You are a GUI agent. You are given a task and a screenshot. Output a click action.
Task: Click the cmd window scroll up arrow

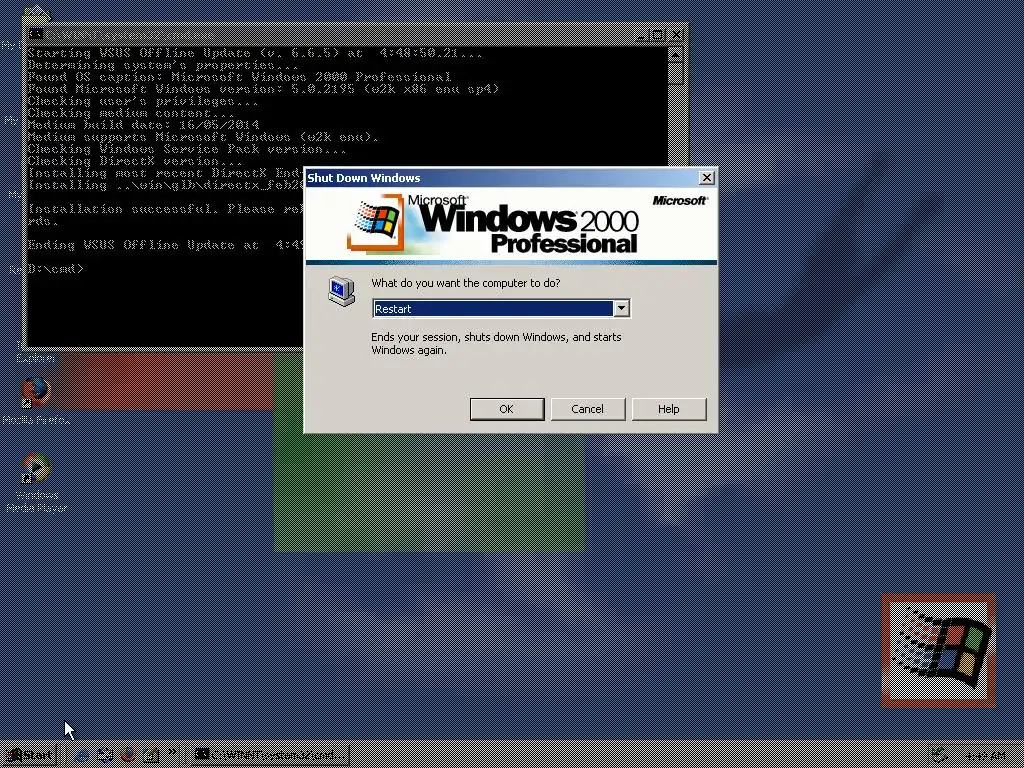[676, 54]
